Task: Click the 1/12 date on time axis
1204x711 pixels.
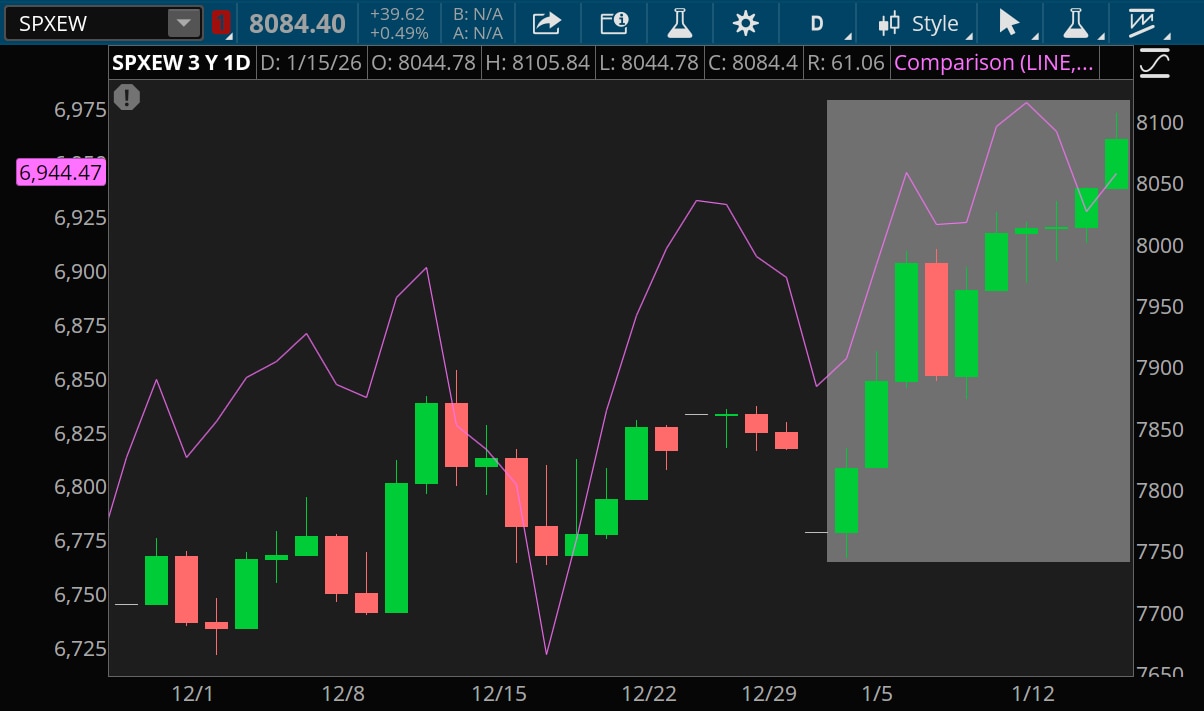Action: click(1033, 694)
